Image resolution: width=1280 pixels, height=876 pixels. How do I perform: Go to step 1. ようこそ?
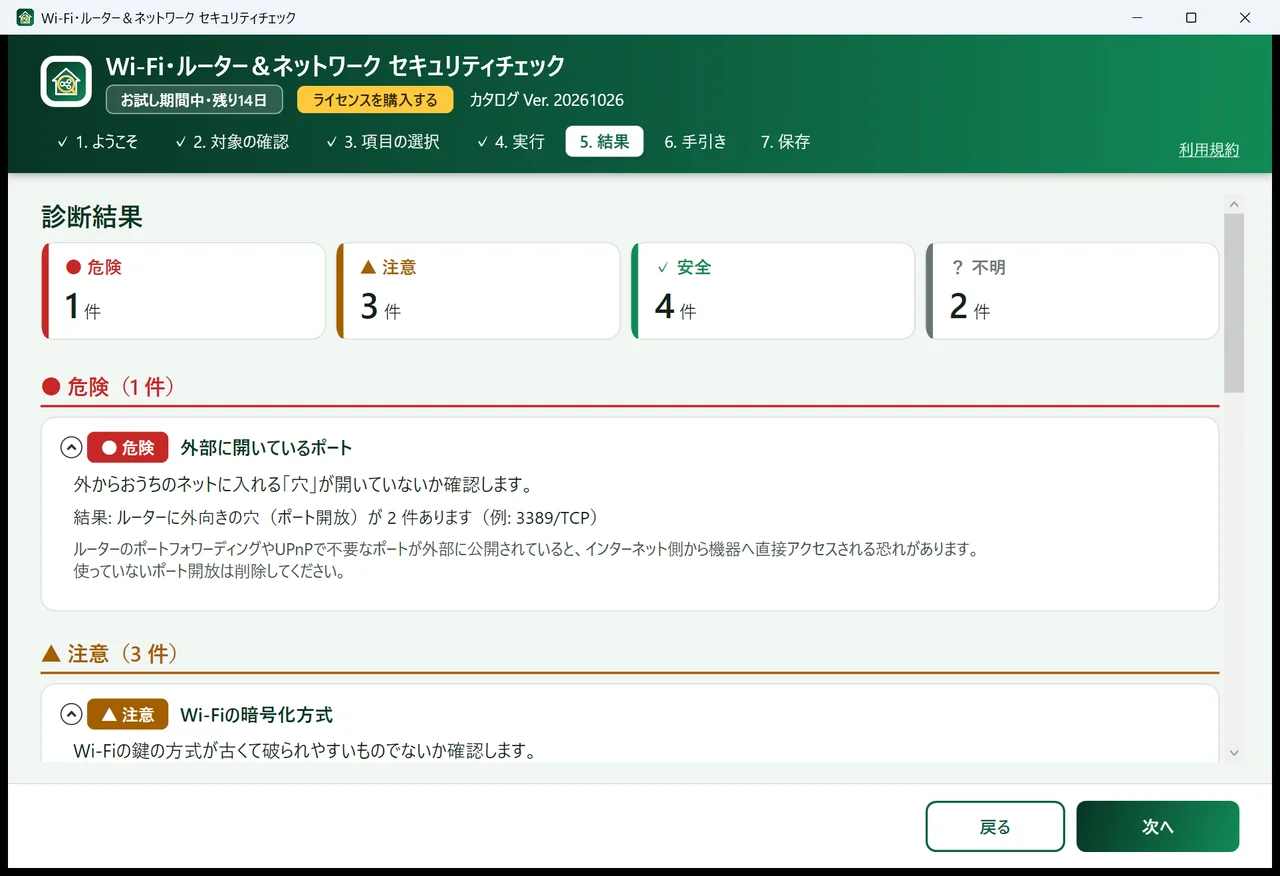(98, 142)
